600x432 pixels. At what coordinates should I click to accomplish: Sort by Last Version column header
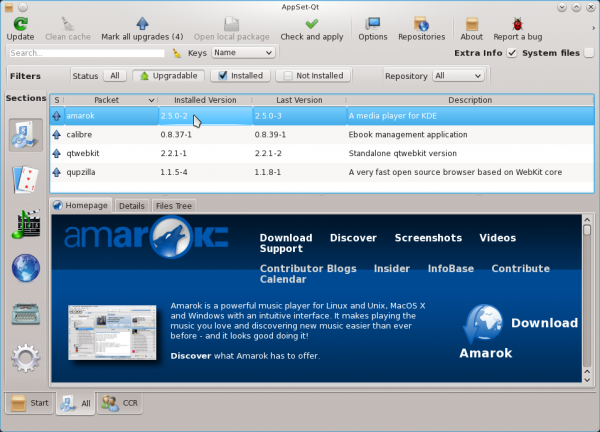[x=299, y=100]
